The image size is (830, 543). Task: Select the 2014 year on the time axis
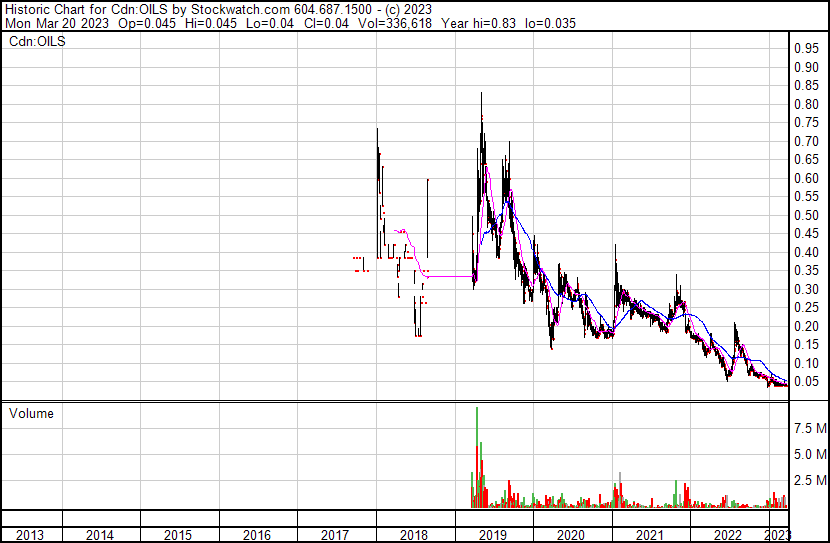100,535
